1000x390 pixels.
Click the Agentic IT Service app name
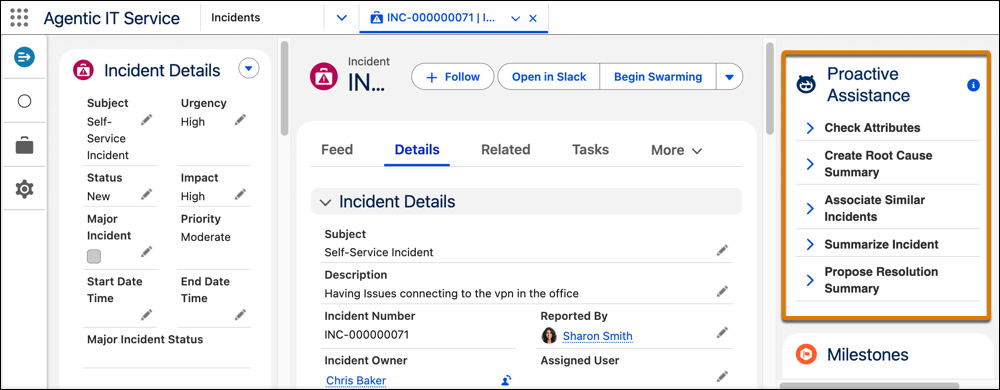pyautogui.click(x=112, y=18)
